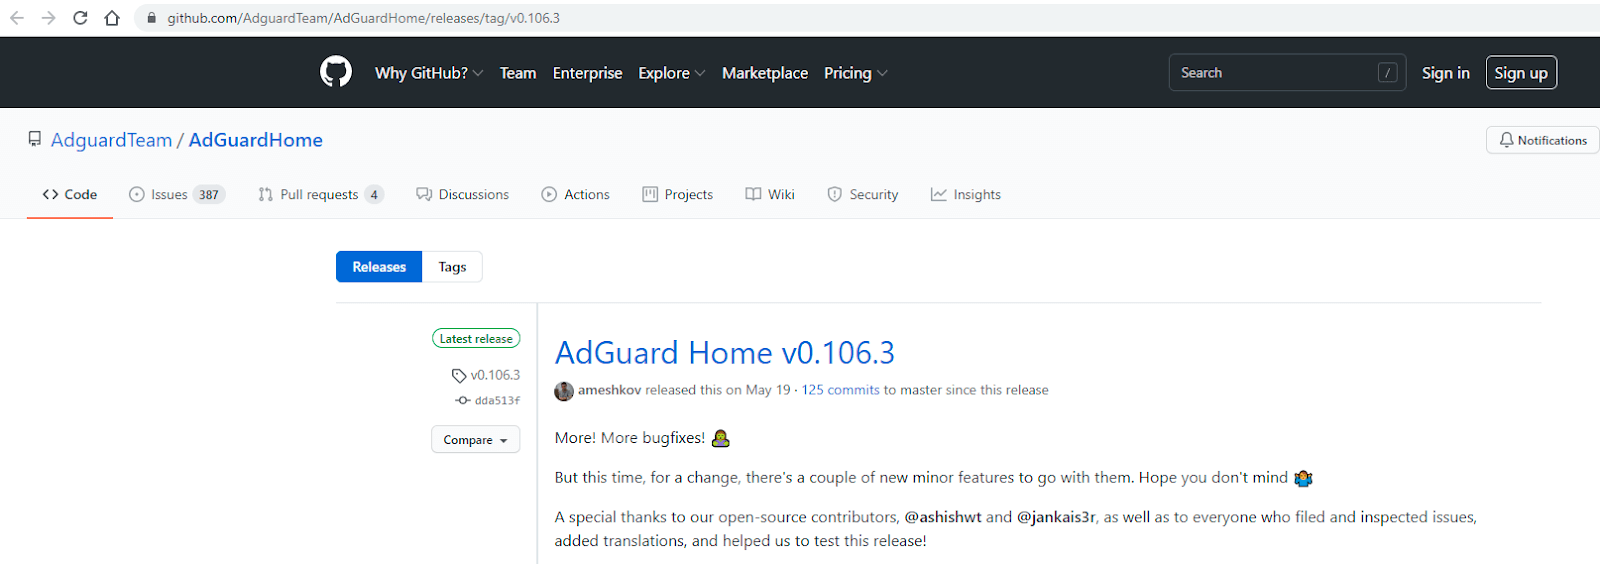Open the Pull requests tab

[321, 194]
